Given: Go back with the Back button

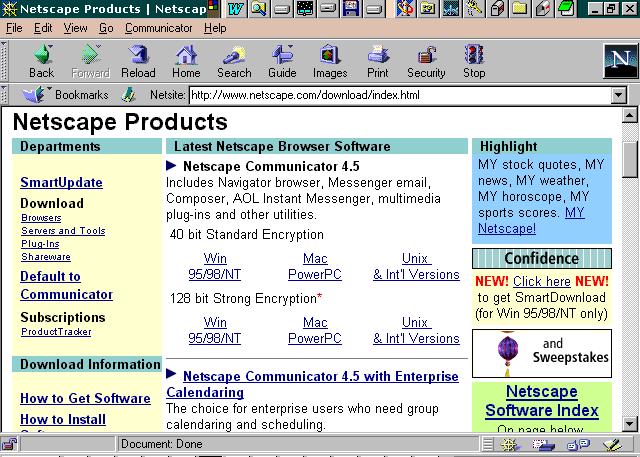Looking at the screenshot, I should click(42, 61).
